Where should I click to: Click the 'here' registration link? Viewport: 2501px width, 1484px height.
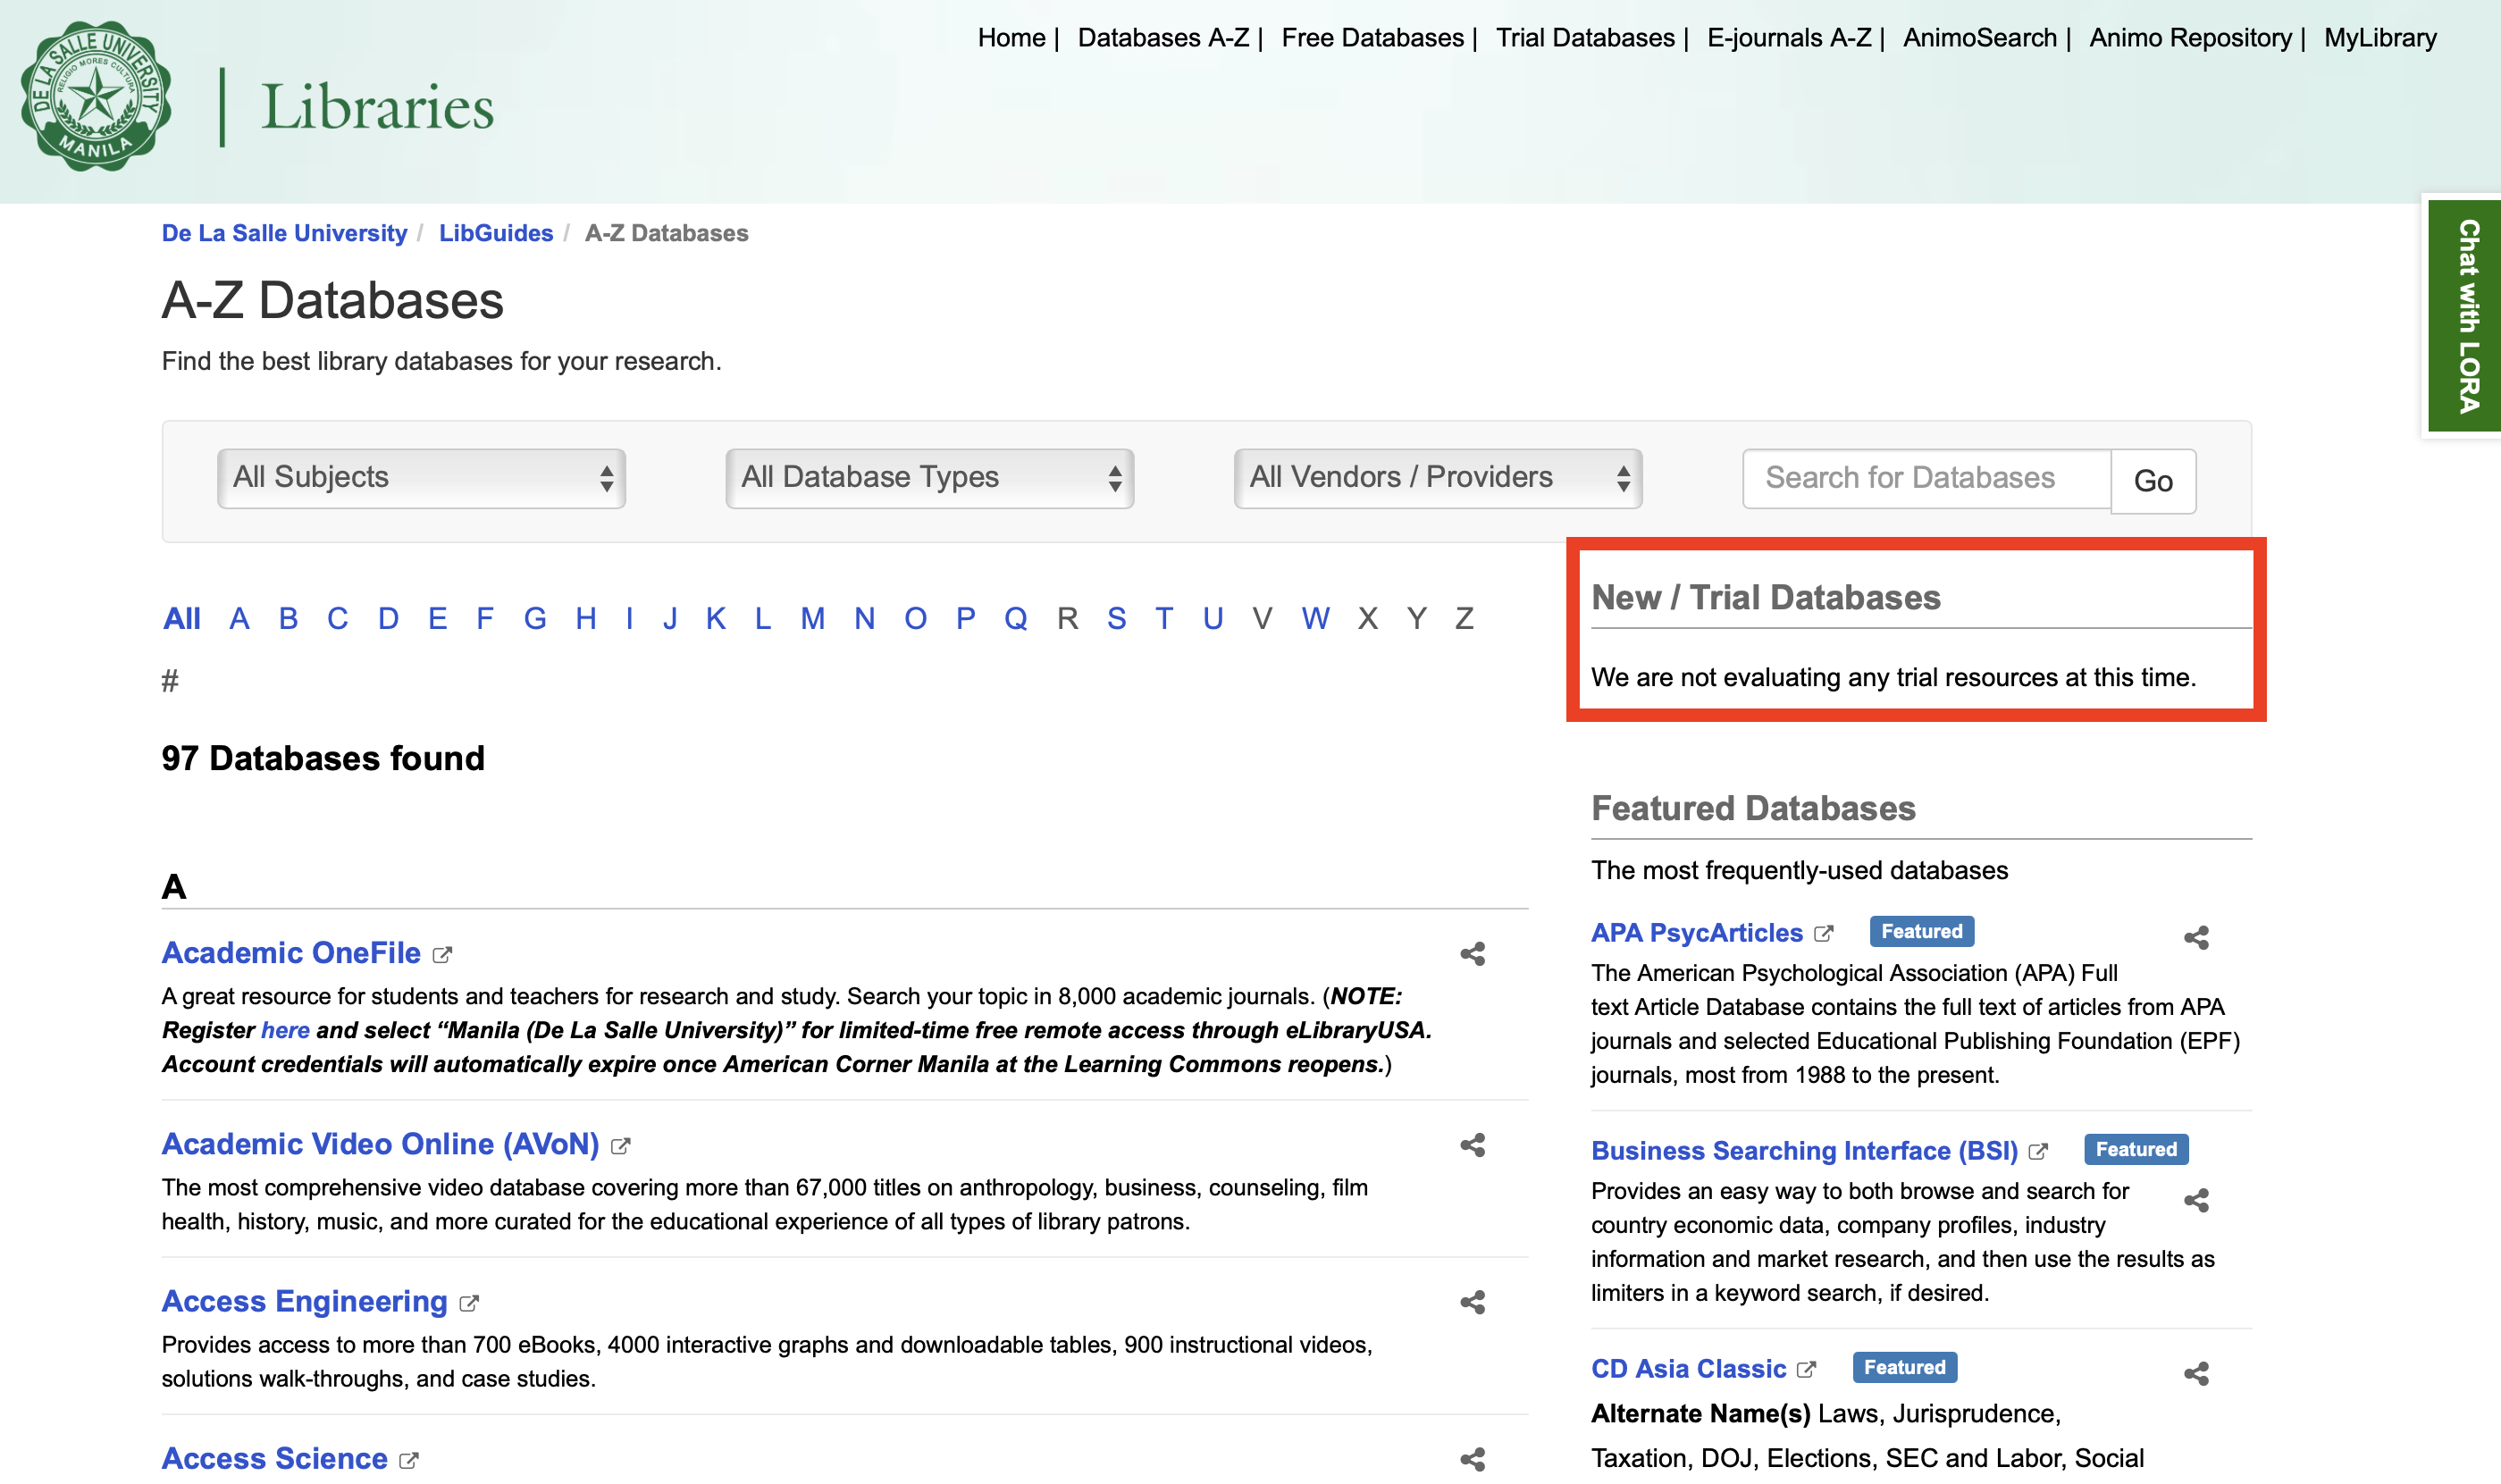285,1030
